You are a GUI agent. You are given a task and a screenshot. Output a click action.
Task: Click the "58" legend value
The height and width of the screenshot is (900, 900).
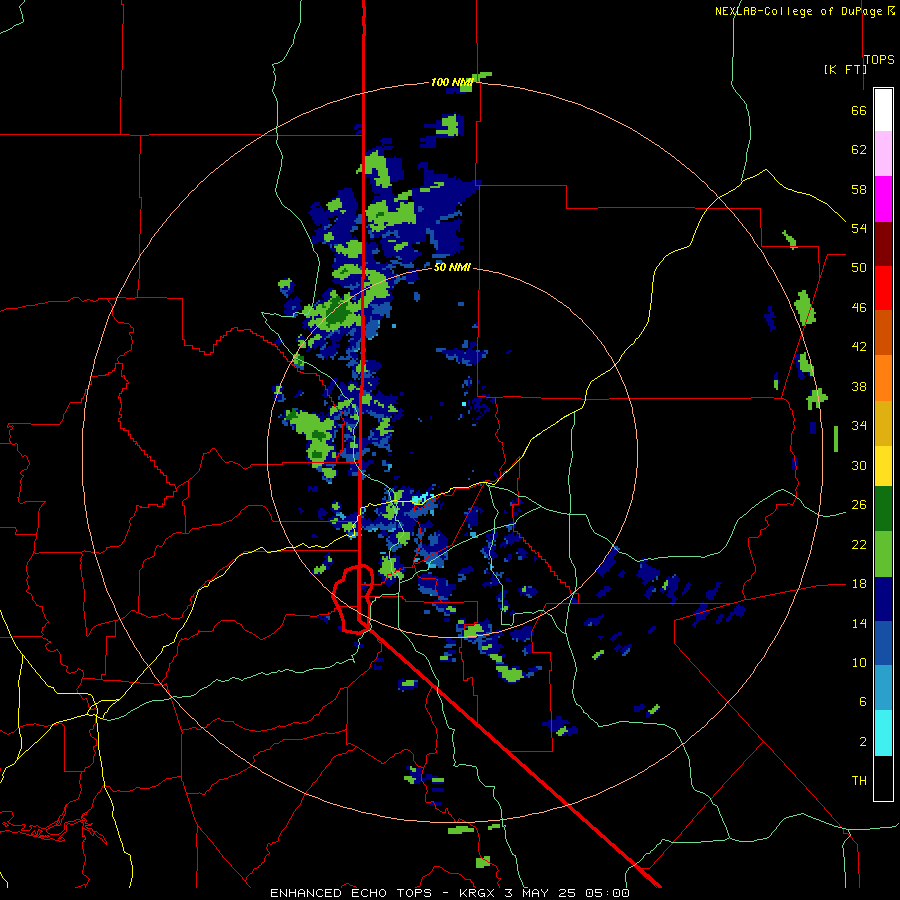(x=859, y=189)
